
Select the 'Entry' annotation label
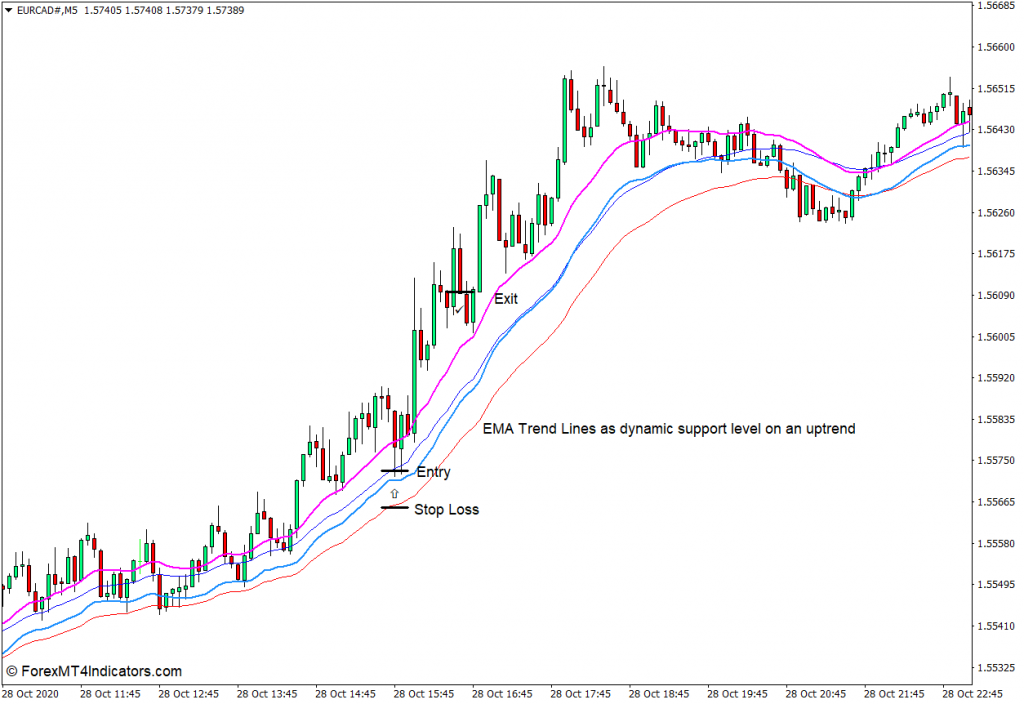click(x=434, y=472)
